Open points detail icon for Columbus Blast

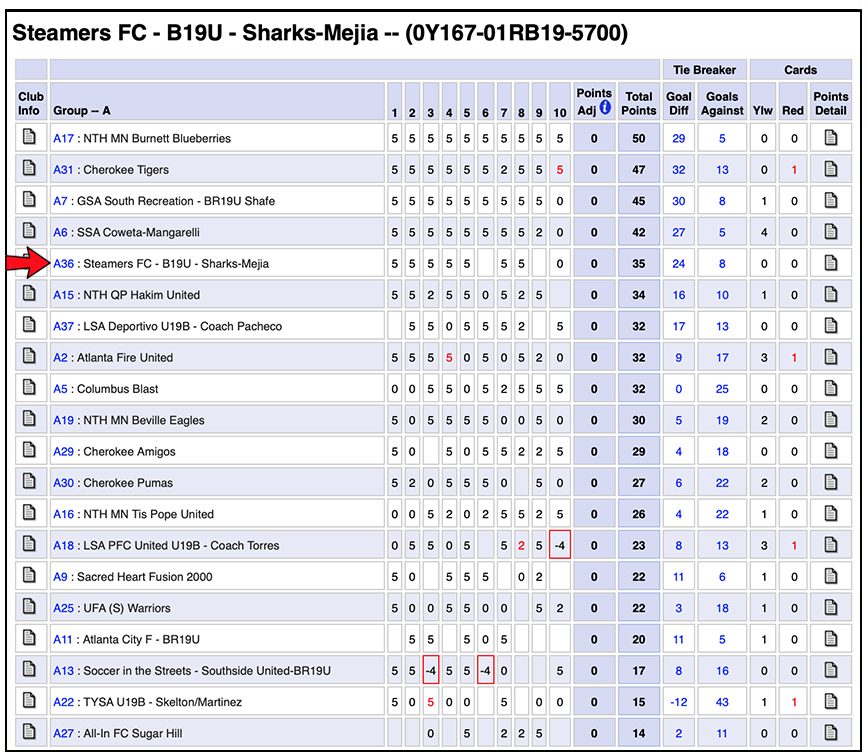click(830, 387)
